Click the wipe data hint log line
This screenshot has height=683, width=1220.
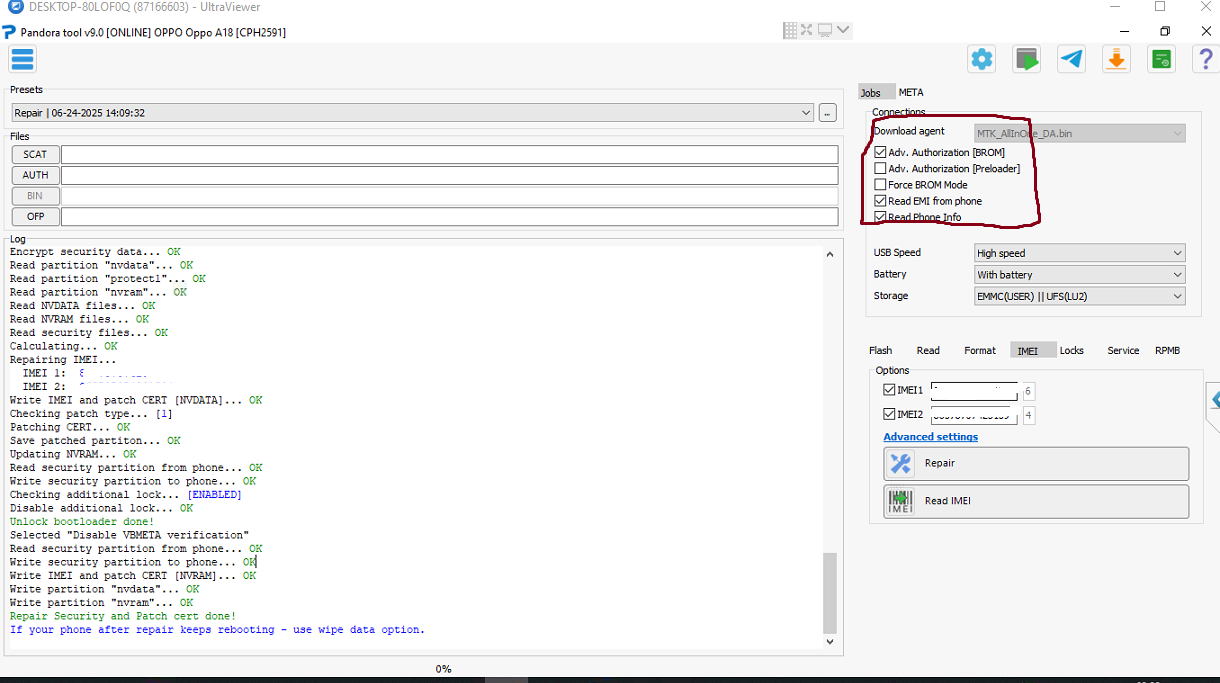217,630
